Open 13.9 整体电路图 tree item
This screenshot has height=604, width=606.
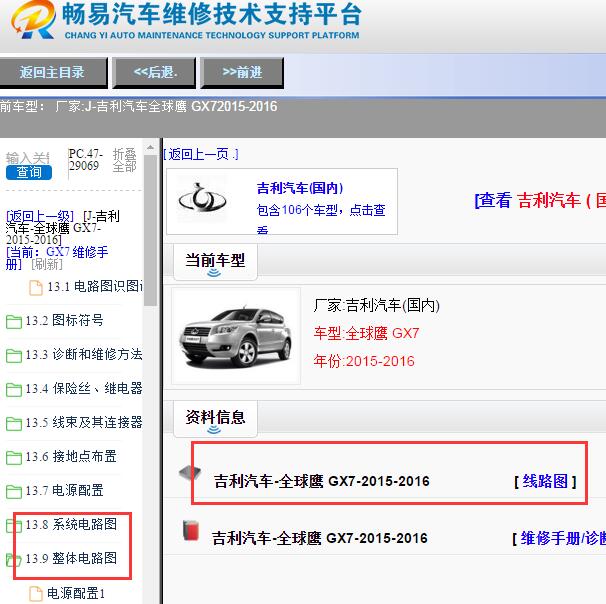point(71,558)
